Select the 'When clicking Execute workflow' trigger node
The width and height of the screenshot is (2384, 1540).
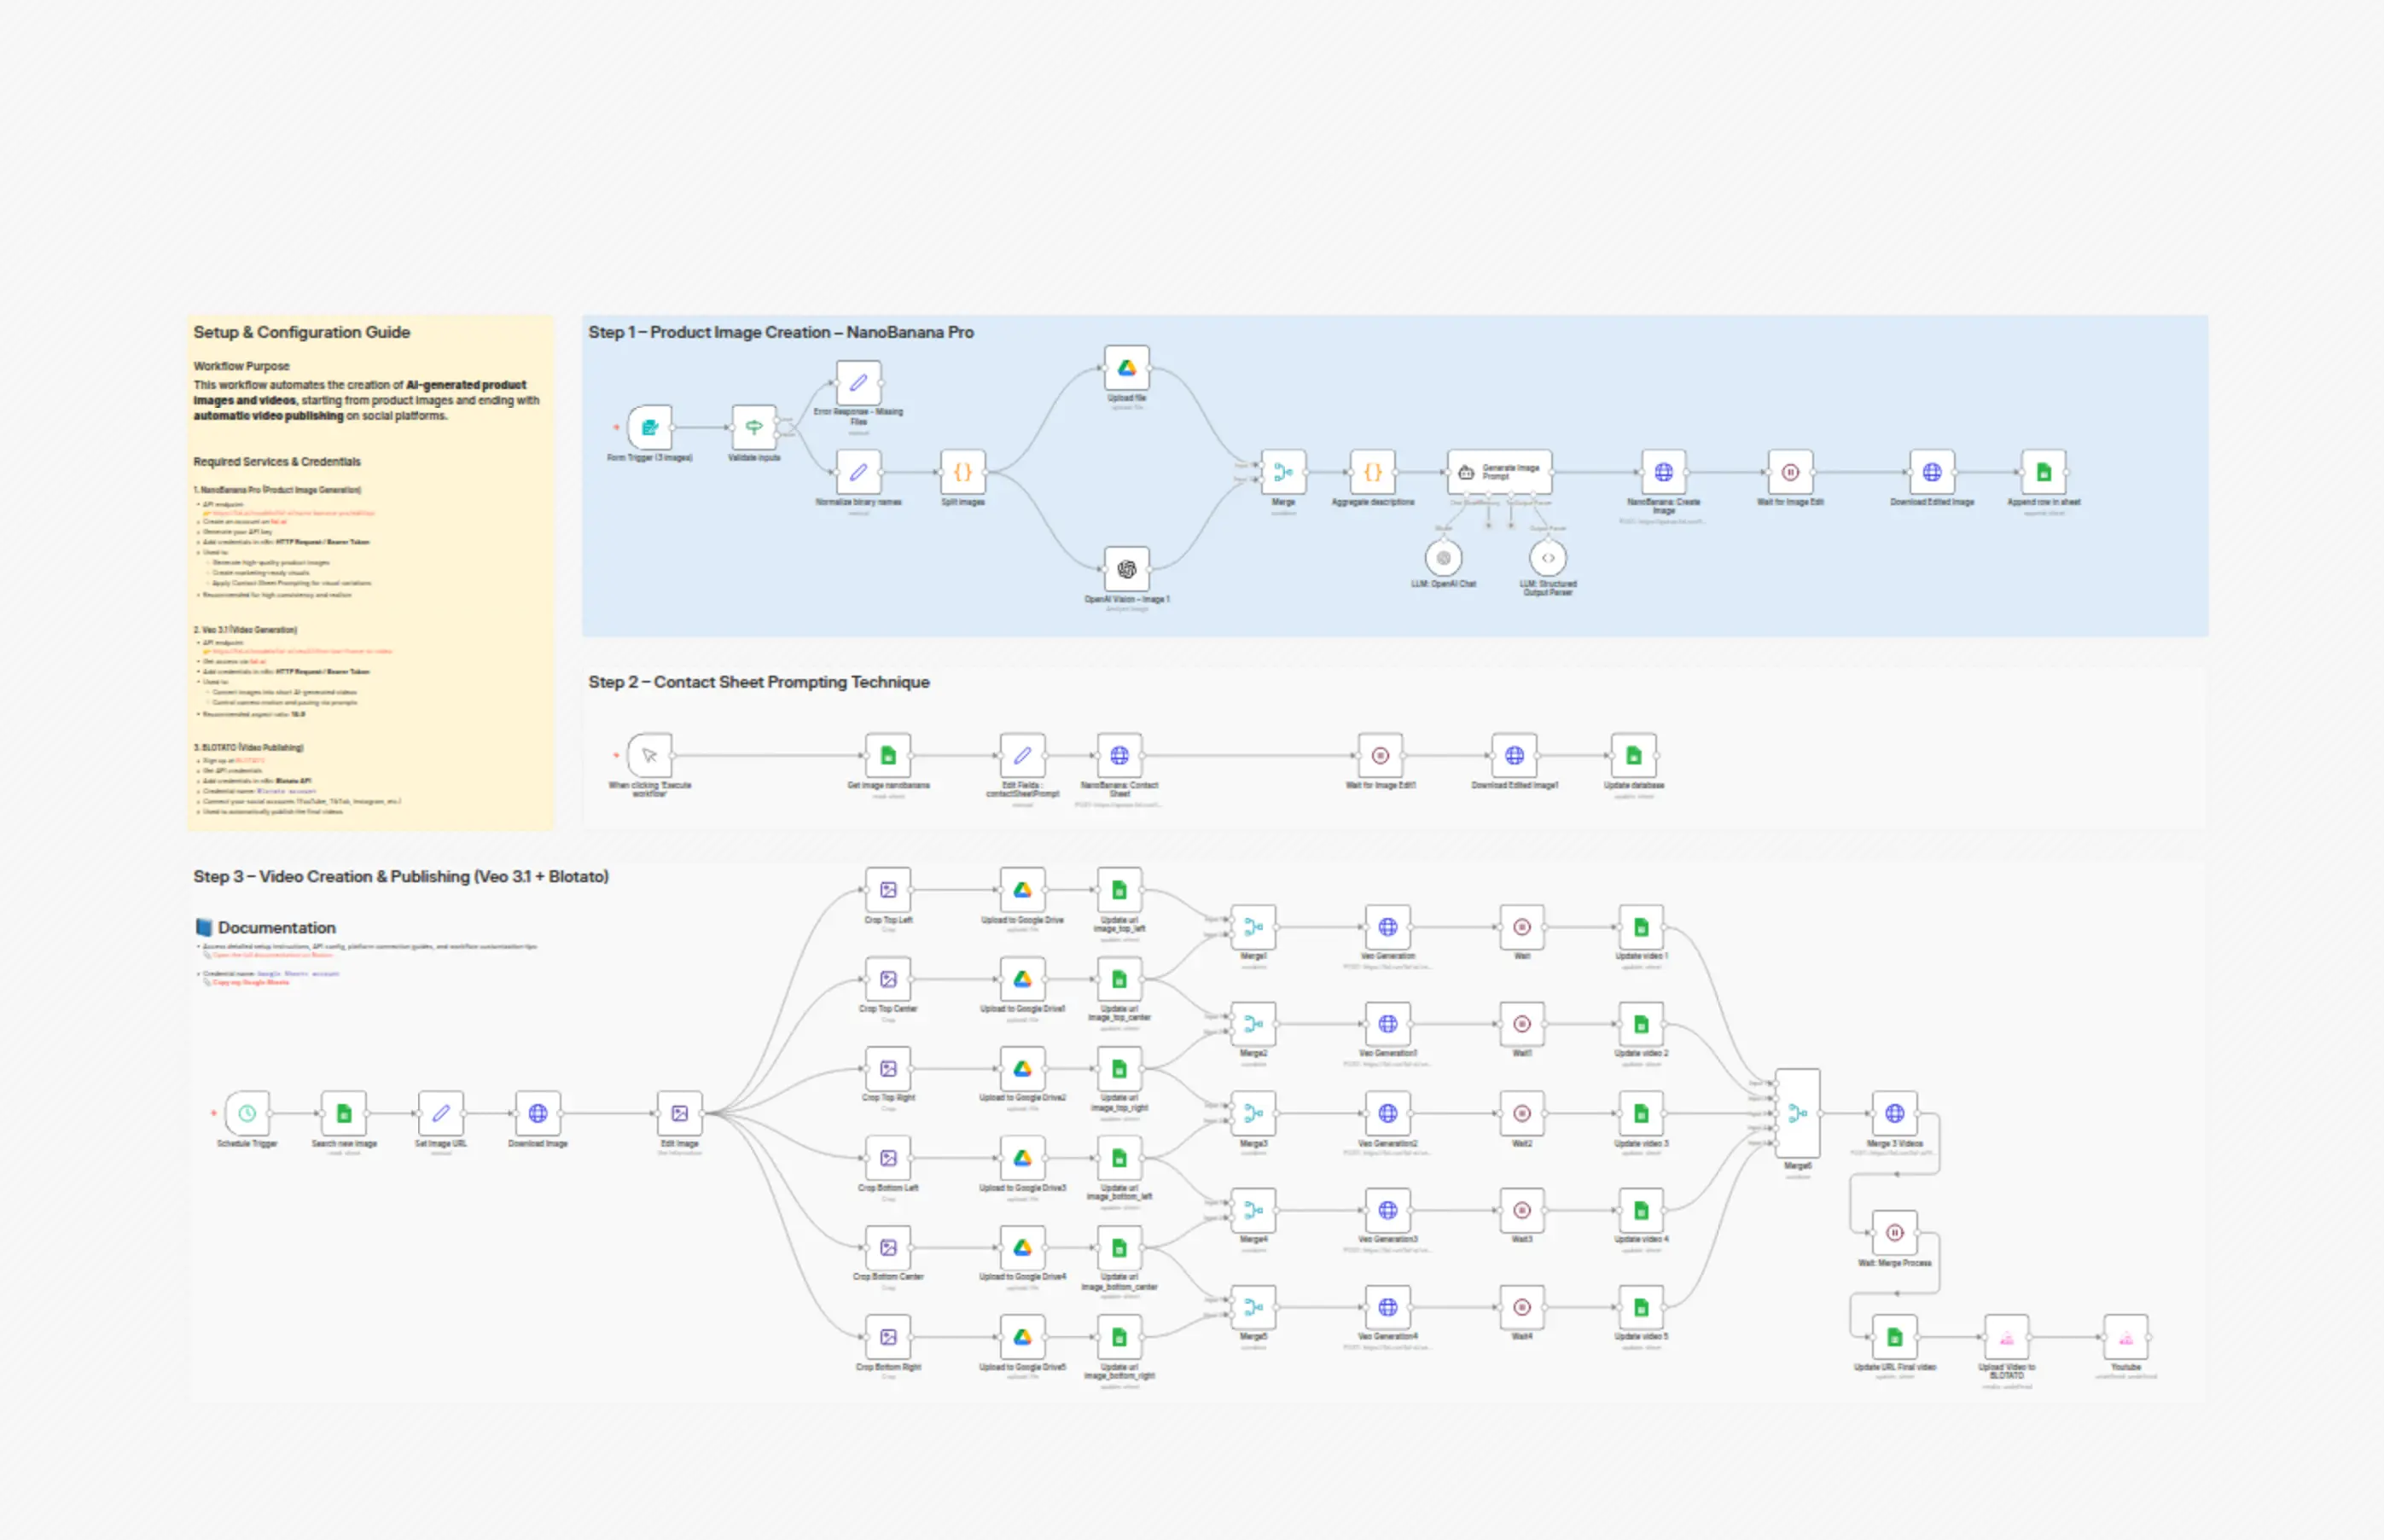pos(649,755)
